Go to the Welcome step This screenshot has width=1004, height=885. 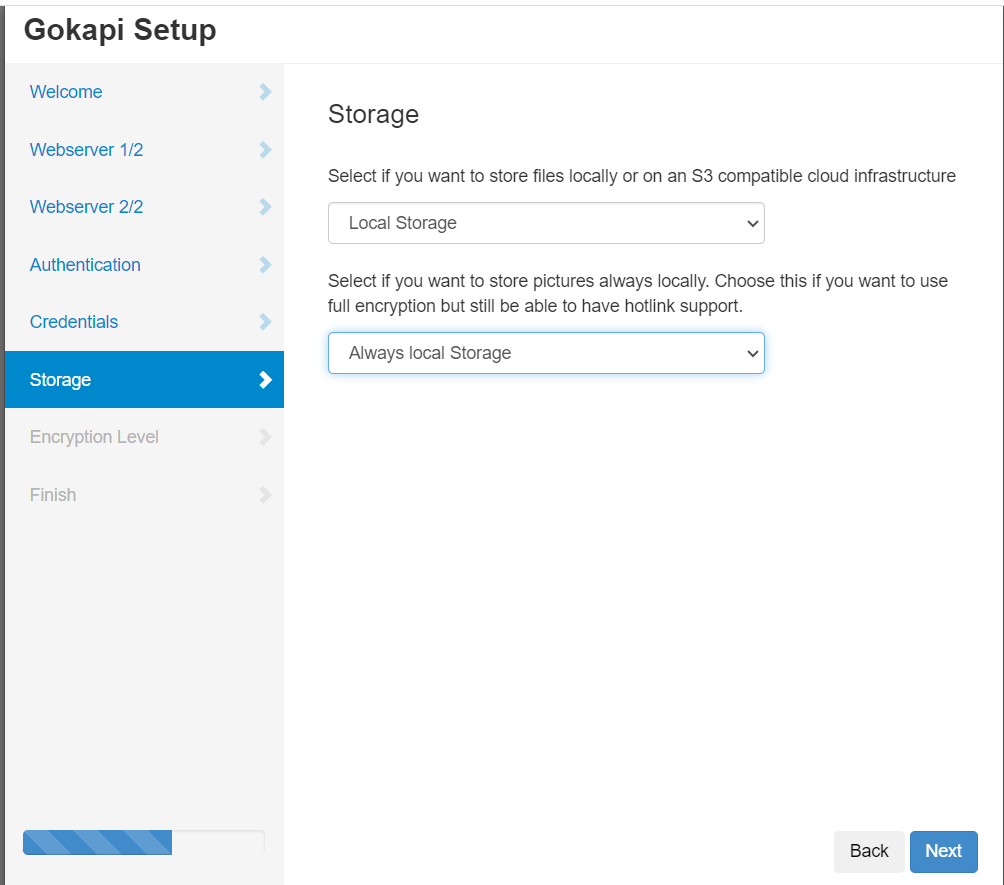[66, 92]
